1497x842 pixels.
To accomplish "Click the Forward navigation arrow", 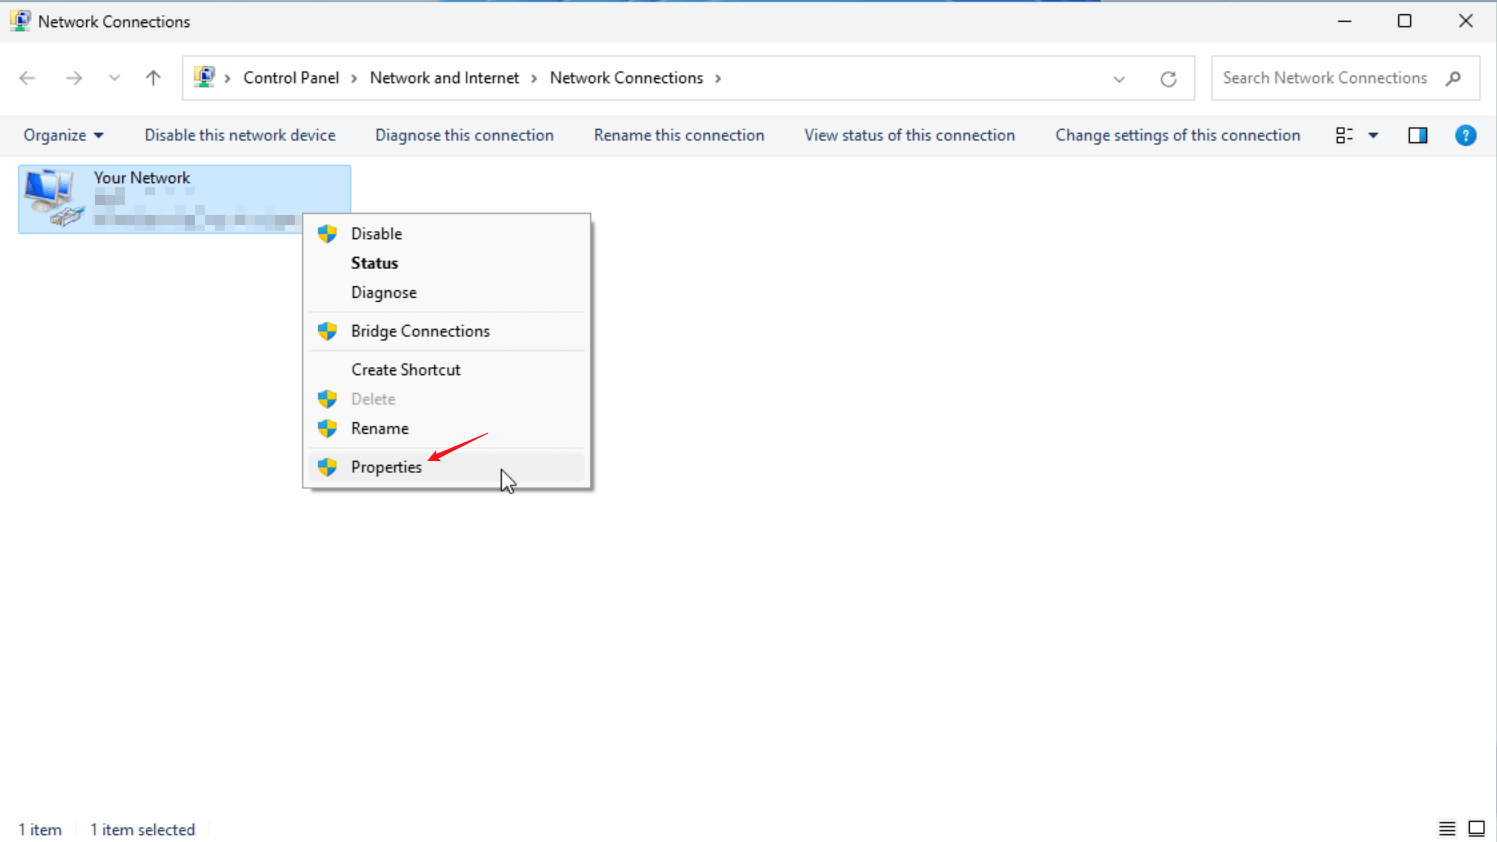I will click(x=73, y=78).
